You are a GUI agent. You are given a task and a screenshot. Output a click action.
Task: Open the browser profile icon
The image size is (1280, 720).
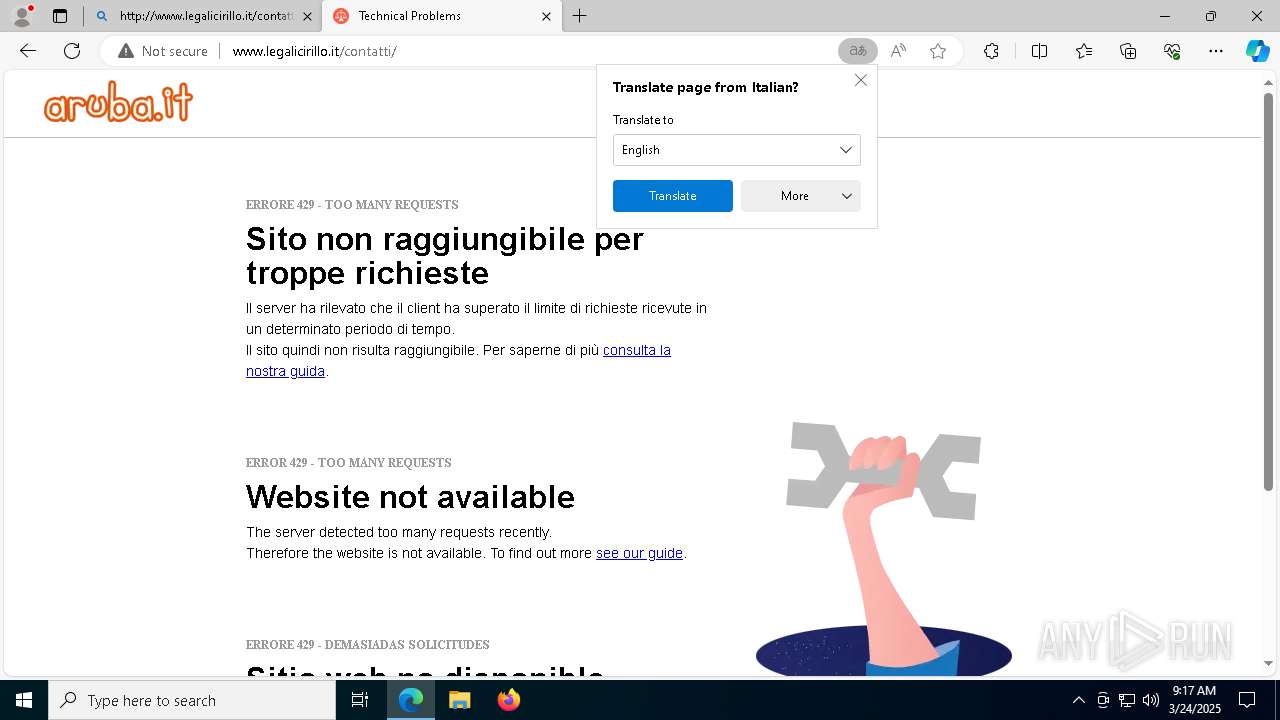[22, 16]
